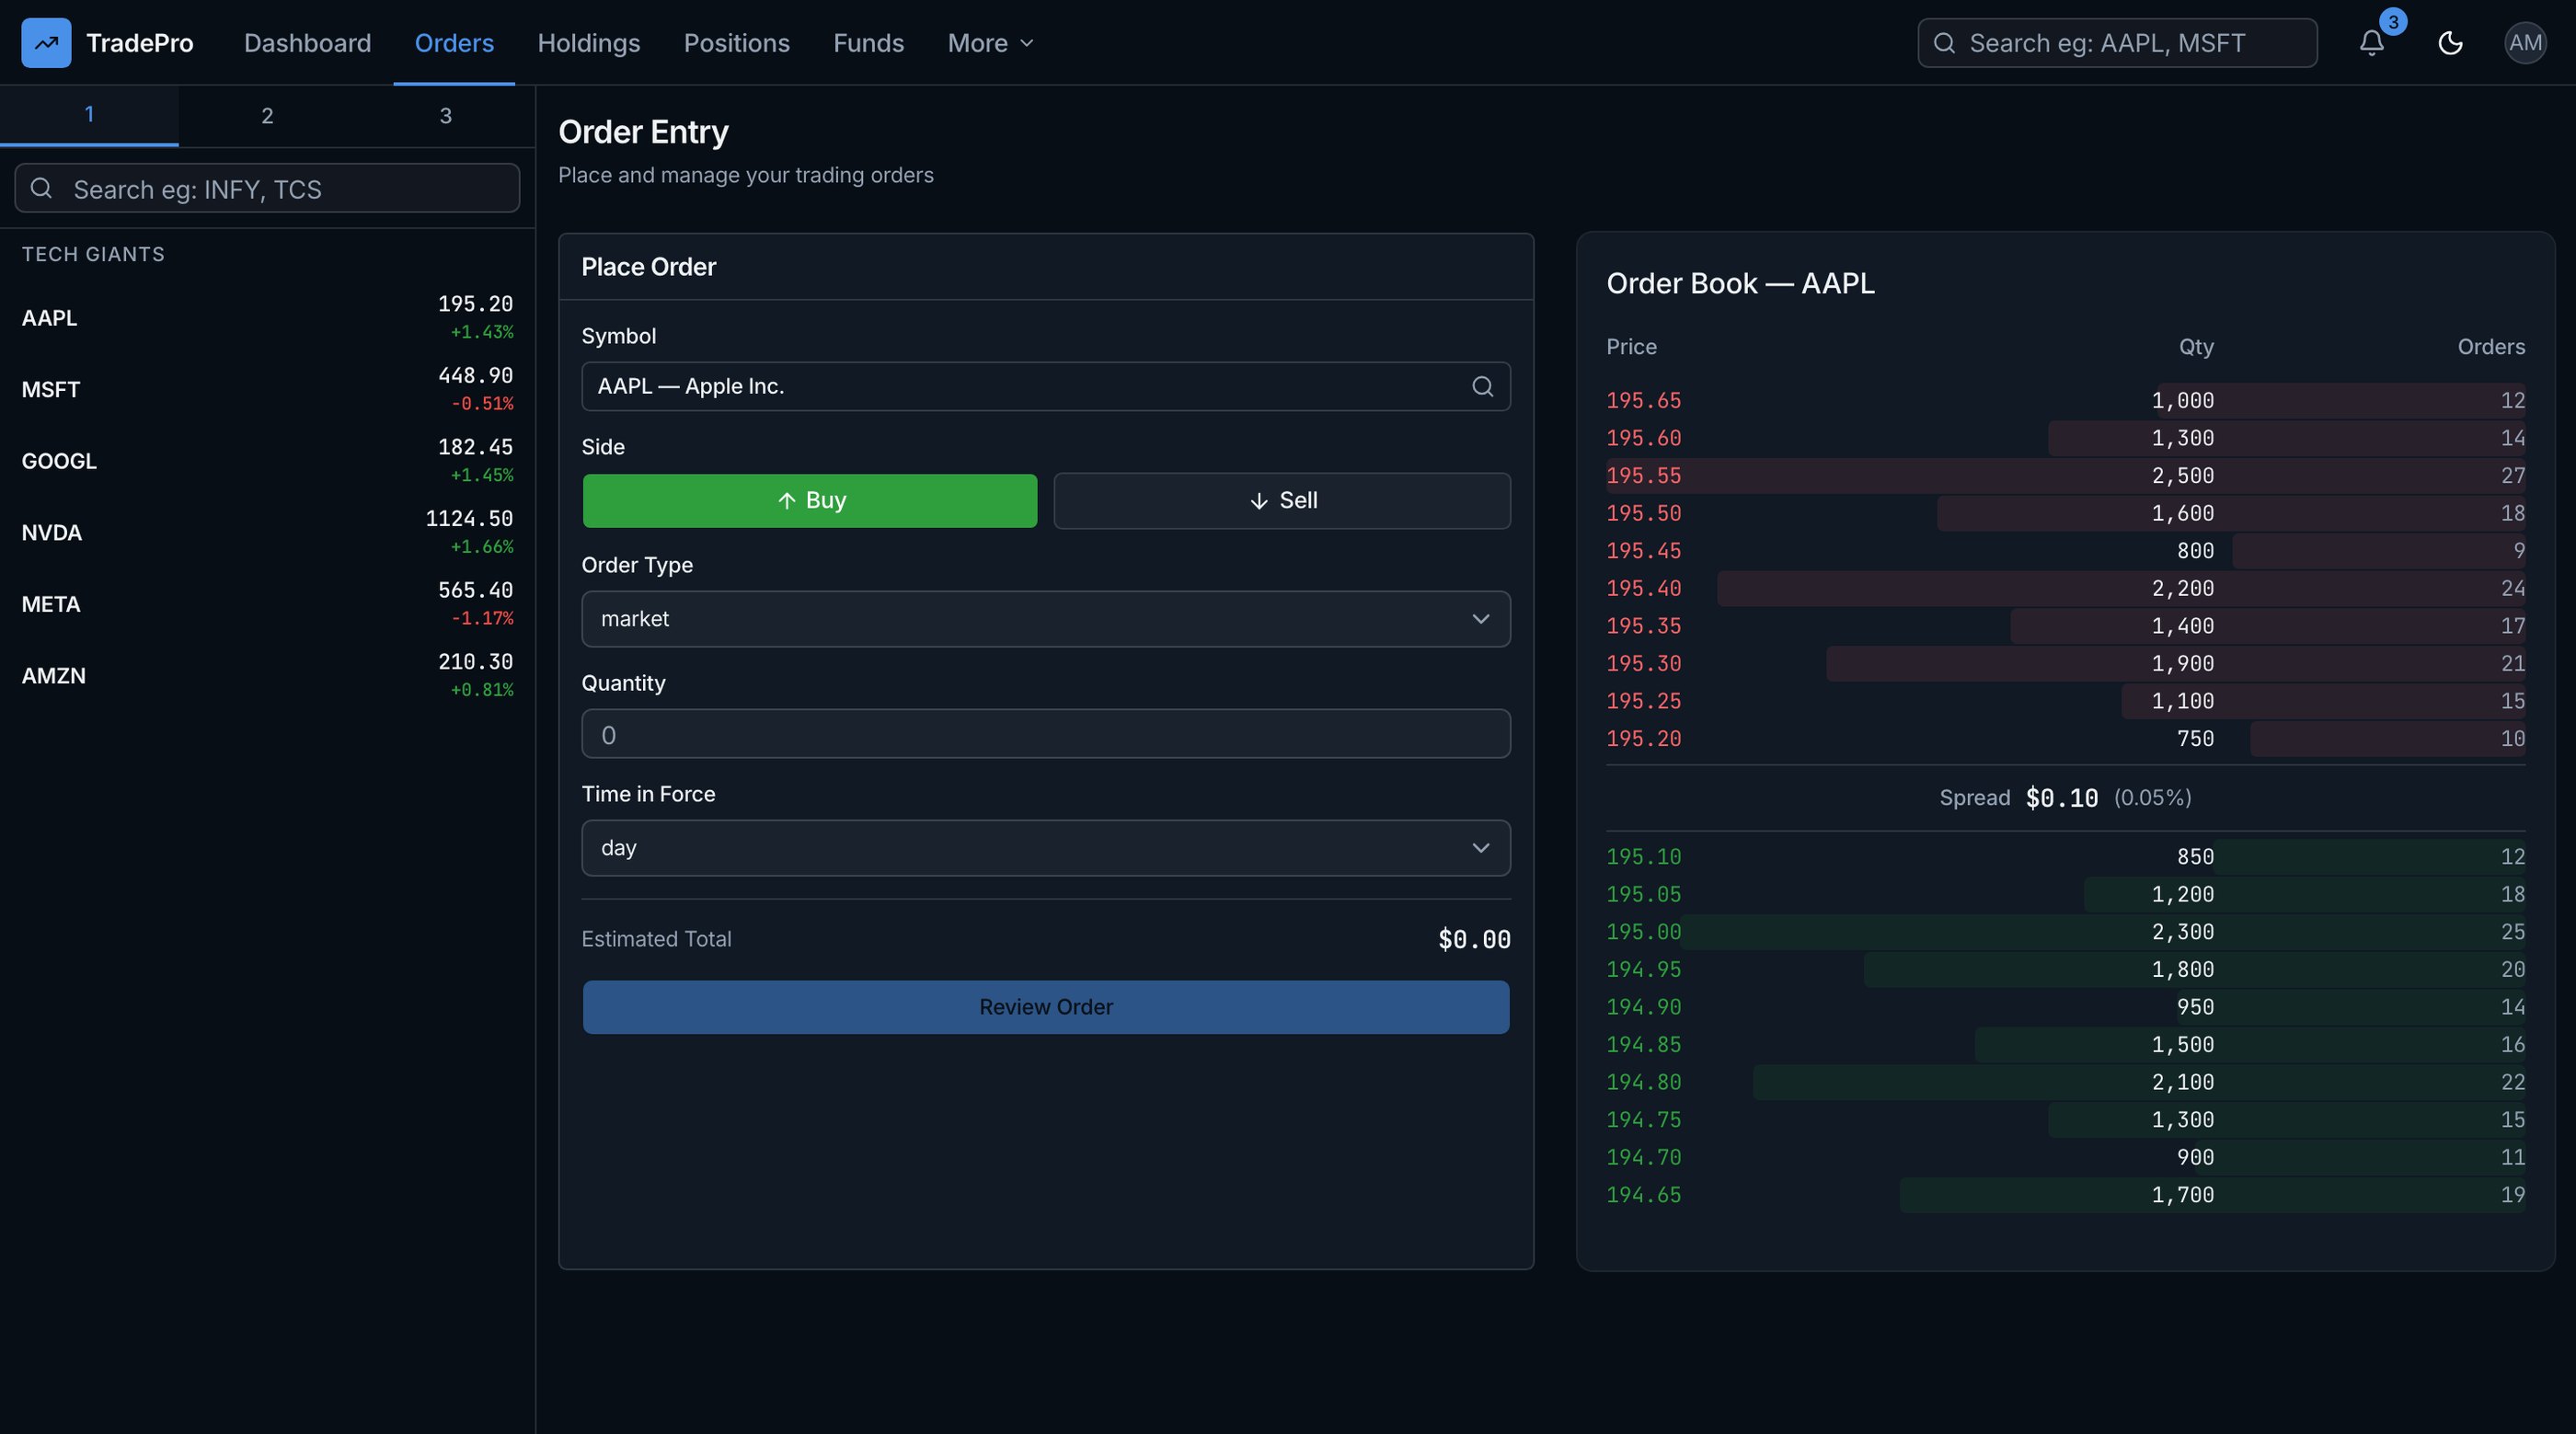Viewport: 2576px width, 1434px height.
Task: Click the spread value $0.10
Action: pyautogui.click(x=2061, y=798)
